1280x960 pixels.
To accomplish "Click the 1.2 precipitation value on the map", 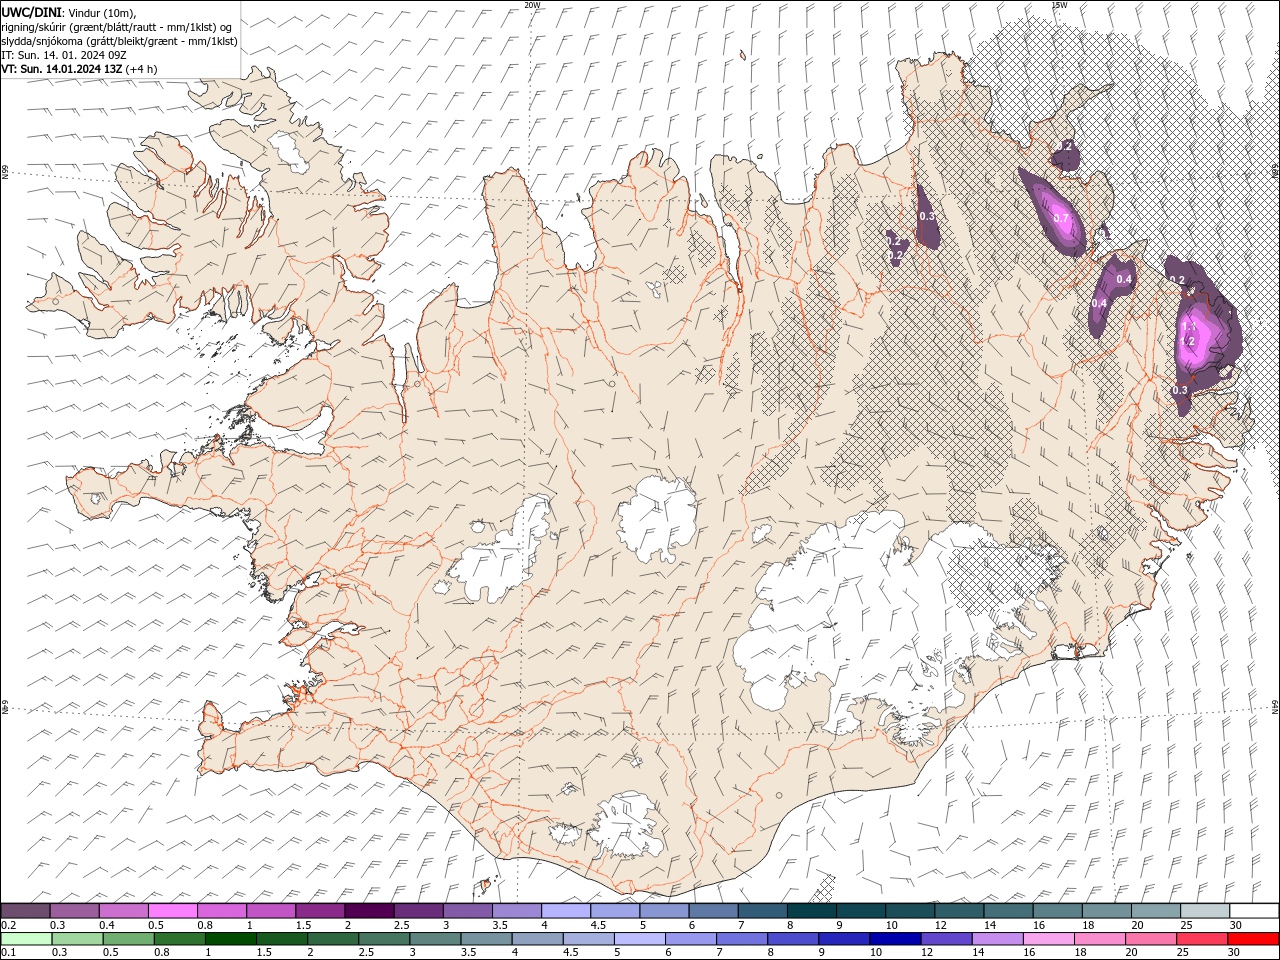I will pos(1188,341).
